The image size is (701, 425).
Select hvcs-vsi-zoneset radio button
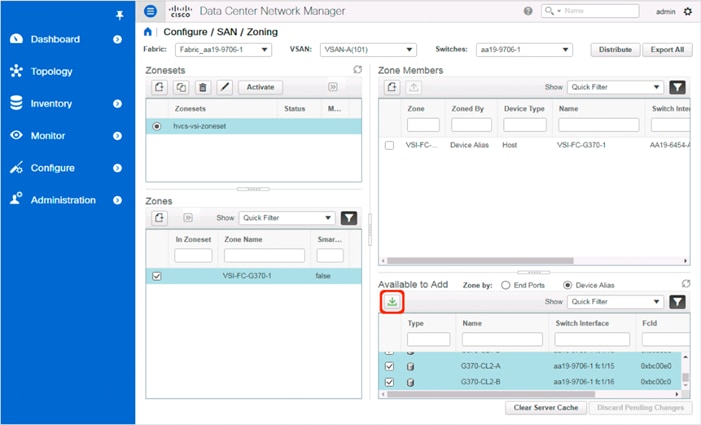click(x=156, y=126)
